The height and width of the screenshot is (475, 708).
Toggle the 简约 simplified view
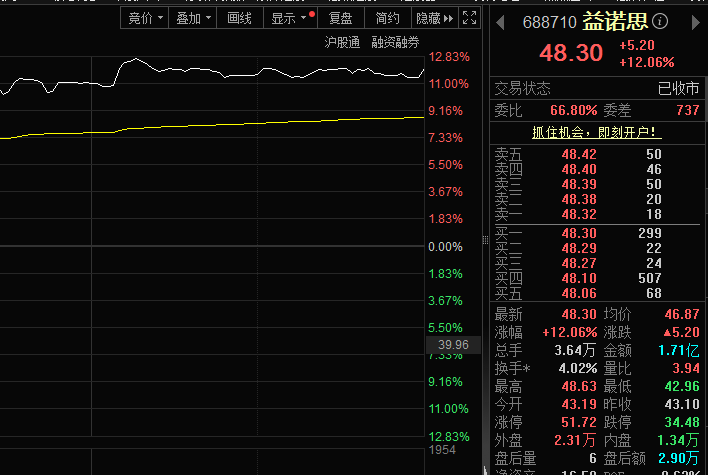(x=386, y=18)
